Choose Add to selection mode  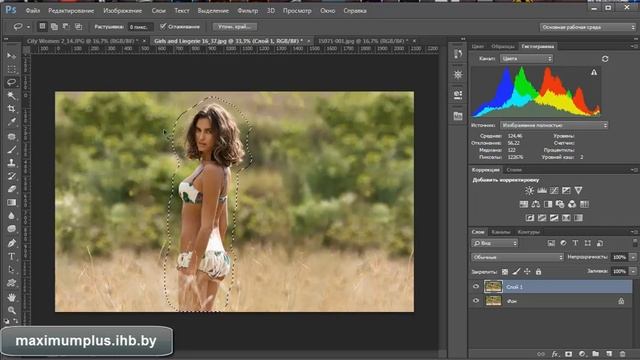click(54, 27)
